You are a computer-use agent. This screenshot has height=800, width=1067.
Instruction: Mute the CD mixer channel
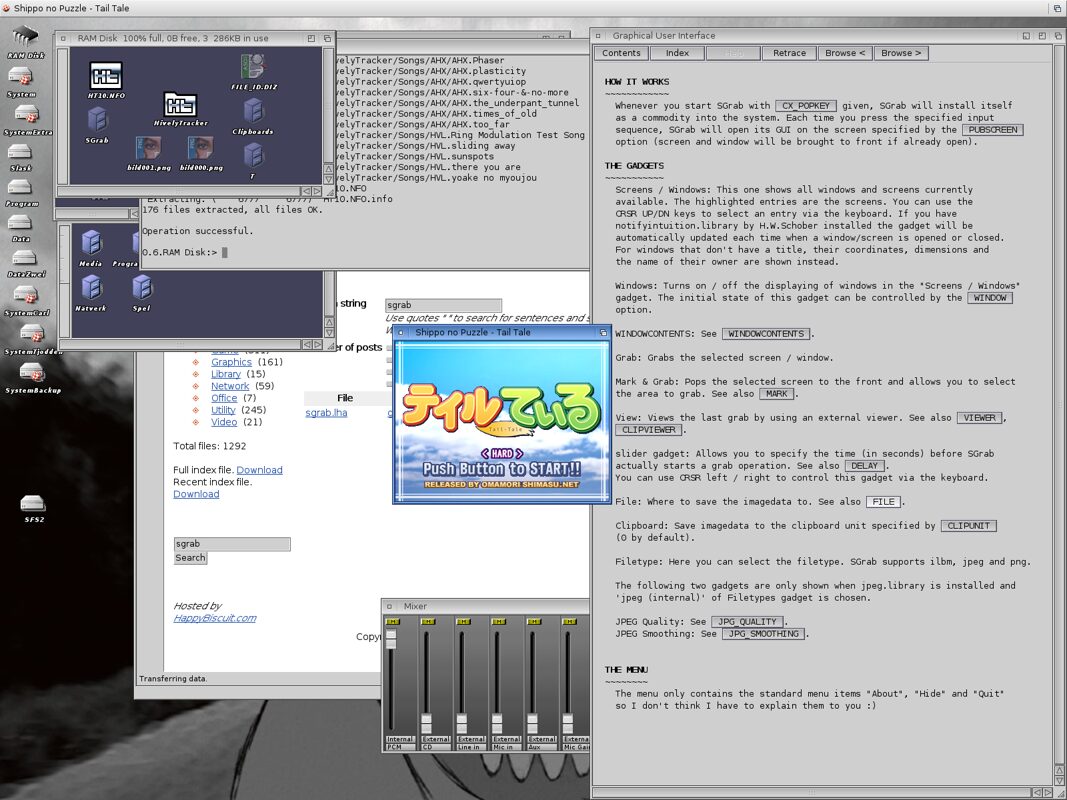tap(427, 622)
